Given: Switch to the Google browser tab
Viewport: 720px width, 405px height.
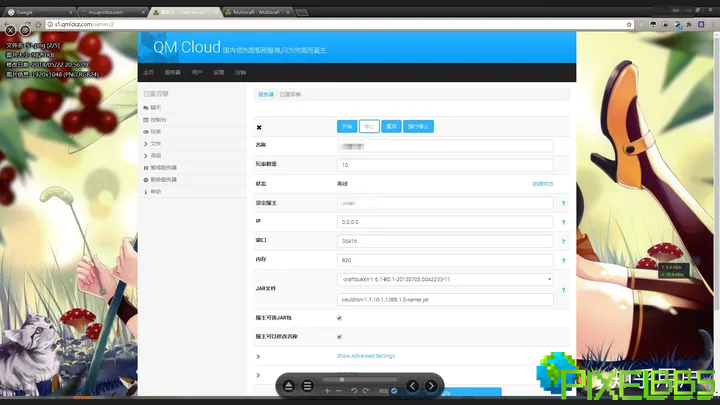Looking at the screenshot, I should point(39,12).
